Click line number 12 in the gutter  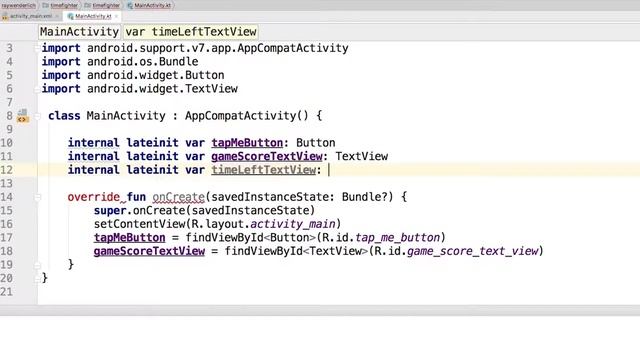[7, 170]
